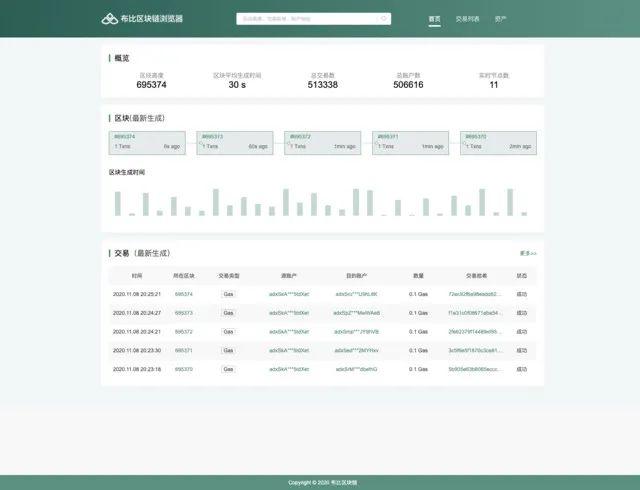Viewport: 640px width, 490px height.
Task: Open transaction hash in last row
Action: tap(475, 369)
